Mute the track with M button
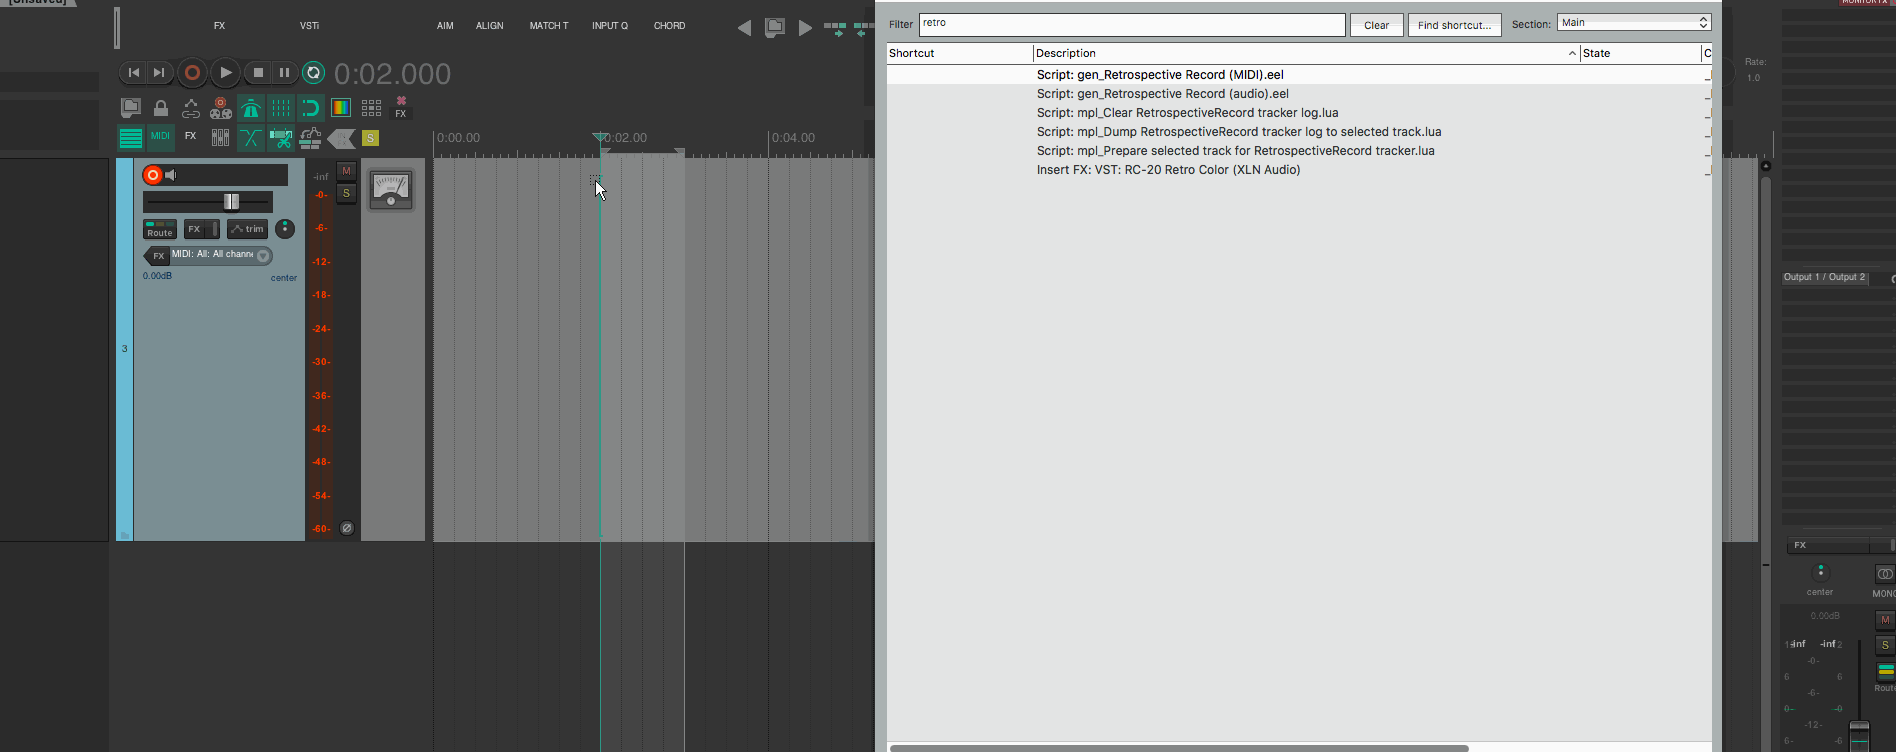Image resolution: width=1896 pixels, height=752 pixels. click(346, 171)
